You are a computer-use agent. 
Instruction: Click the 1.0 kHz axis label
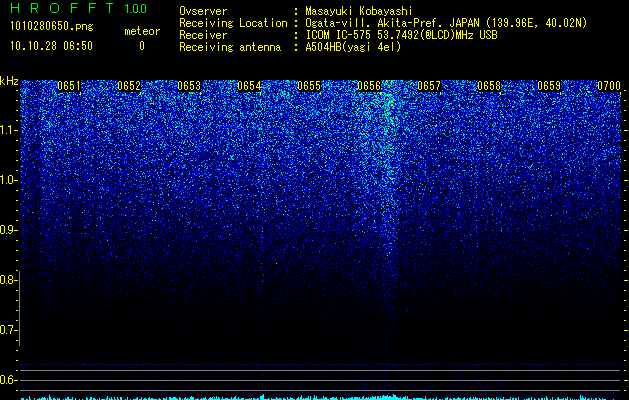pyautogui.click(x=7, y=180)
